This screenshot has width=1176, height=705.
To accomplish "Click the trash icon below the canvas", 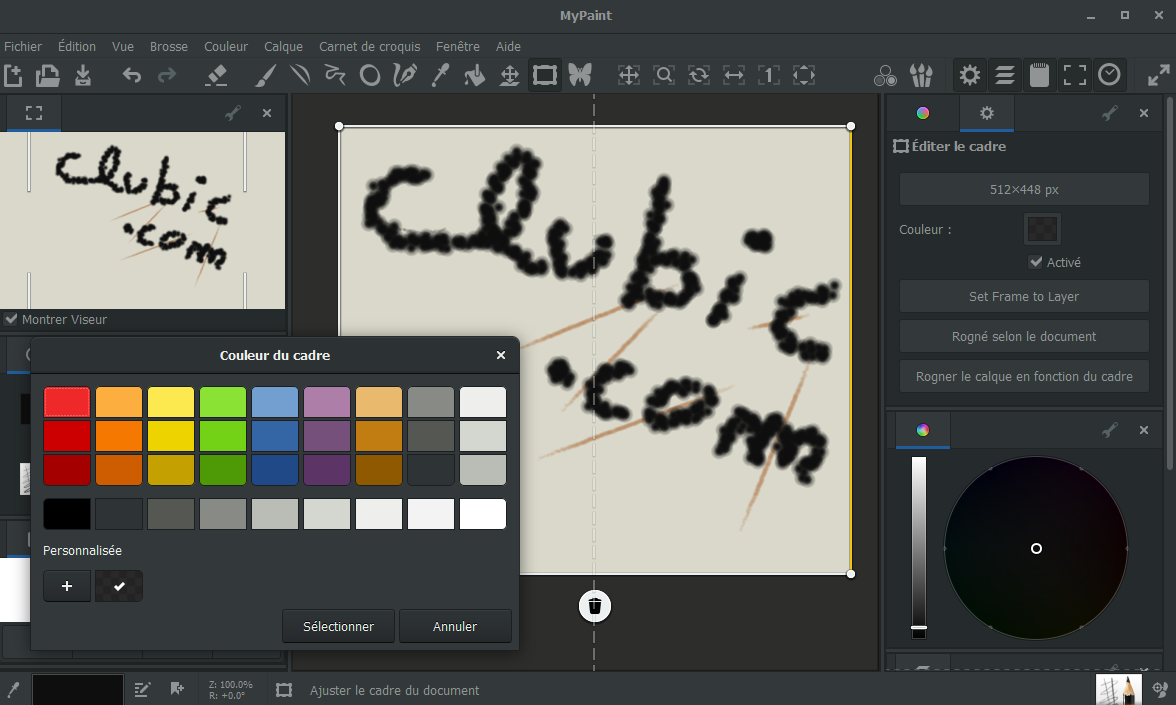I will click(x=594, y=605).
